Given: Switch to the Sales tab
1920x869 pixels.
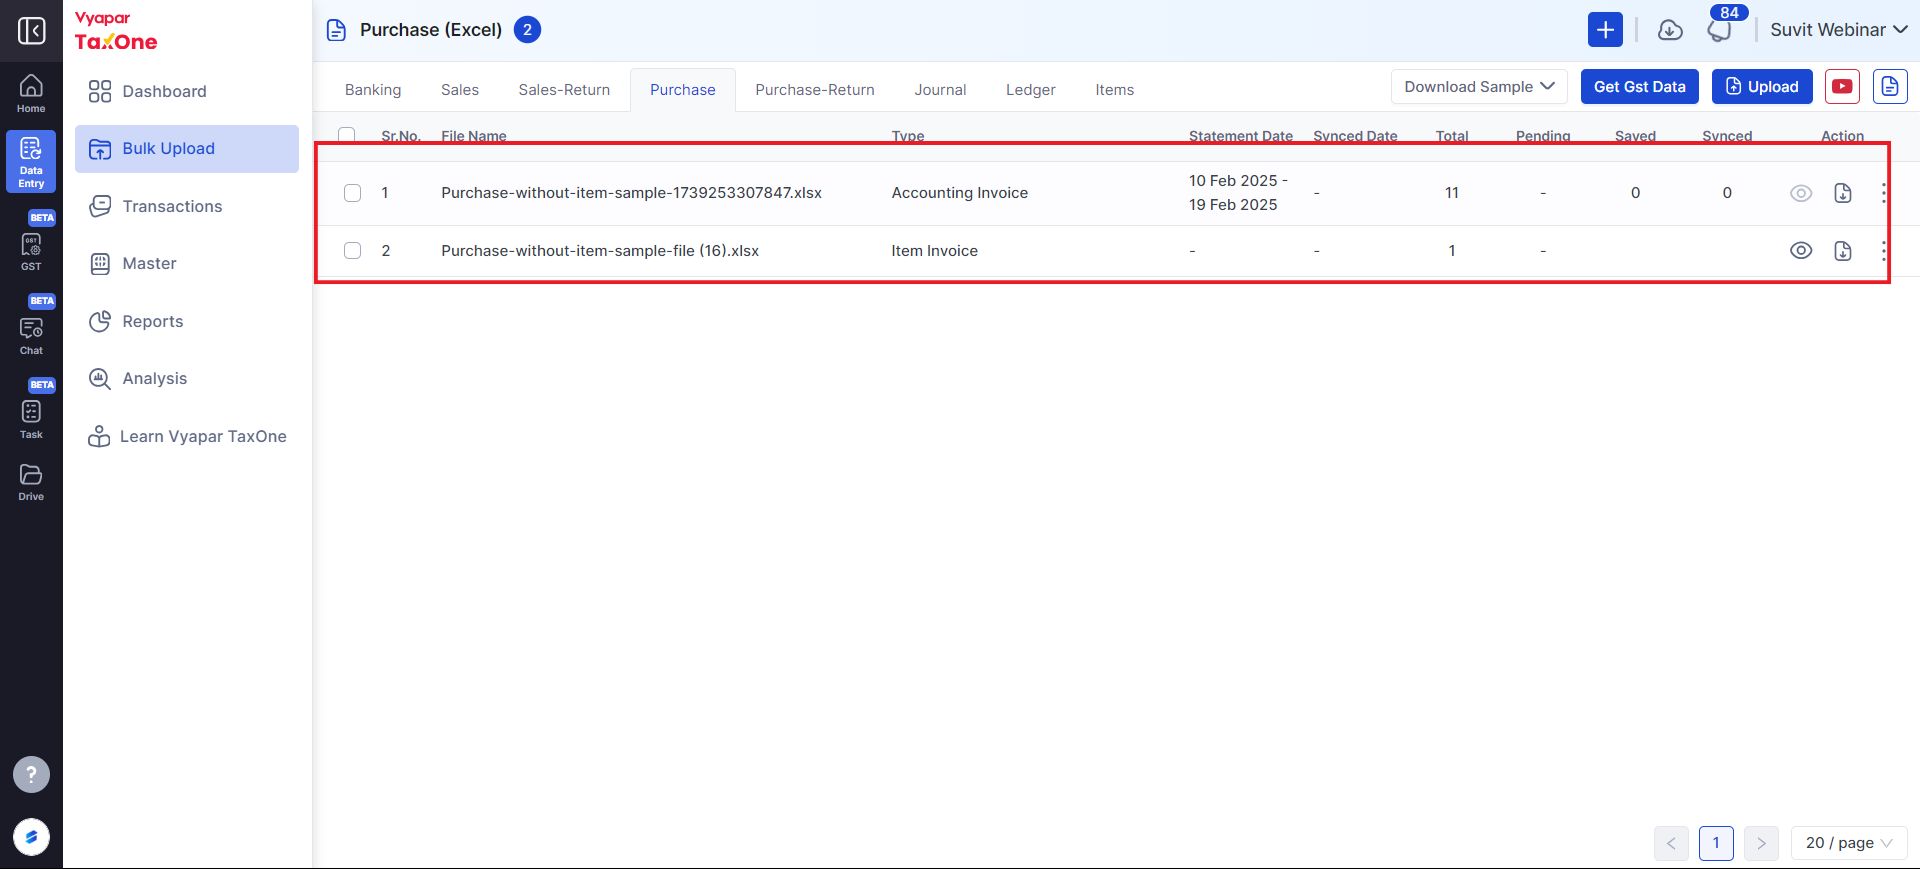Looking at the screenshot, I should (x=460, y=90).
